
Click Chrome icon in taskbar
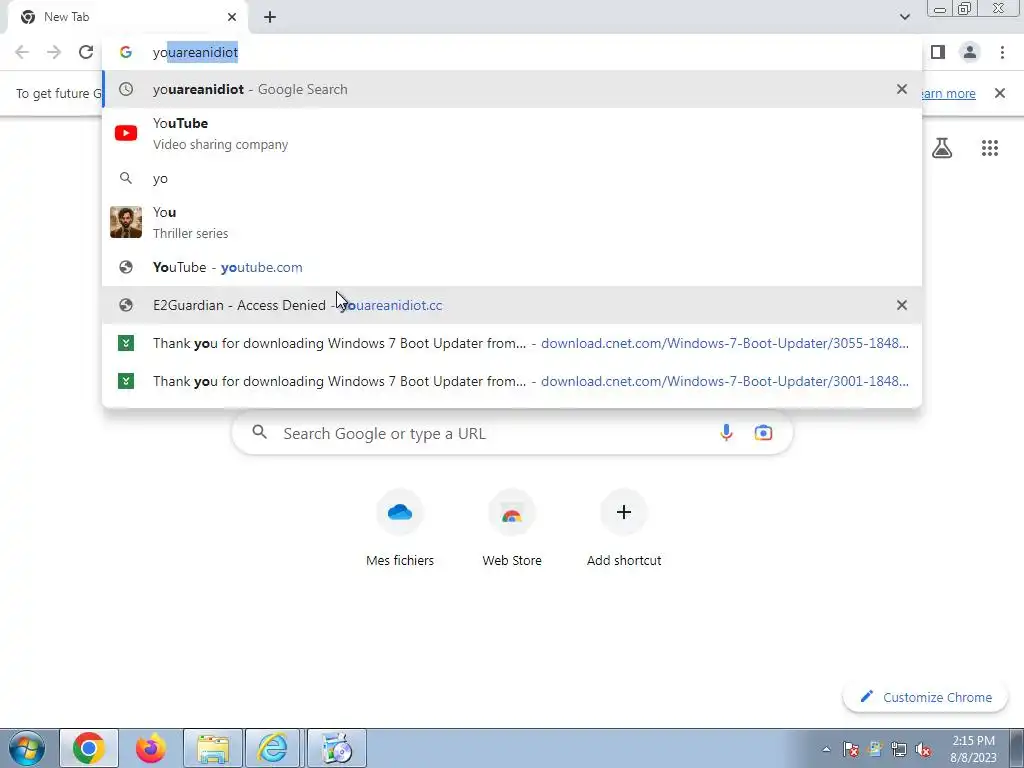click(89, 748)
